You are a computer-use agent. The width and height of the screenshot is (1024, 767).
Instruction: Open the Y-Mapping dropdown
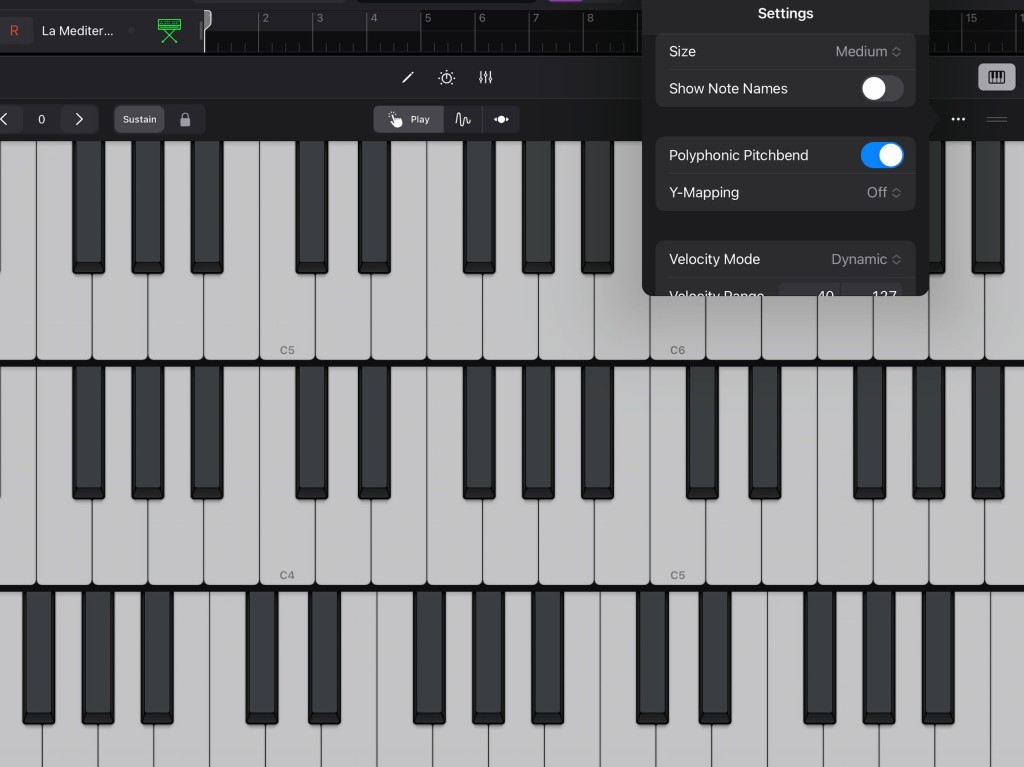click(x=883, y=193)
